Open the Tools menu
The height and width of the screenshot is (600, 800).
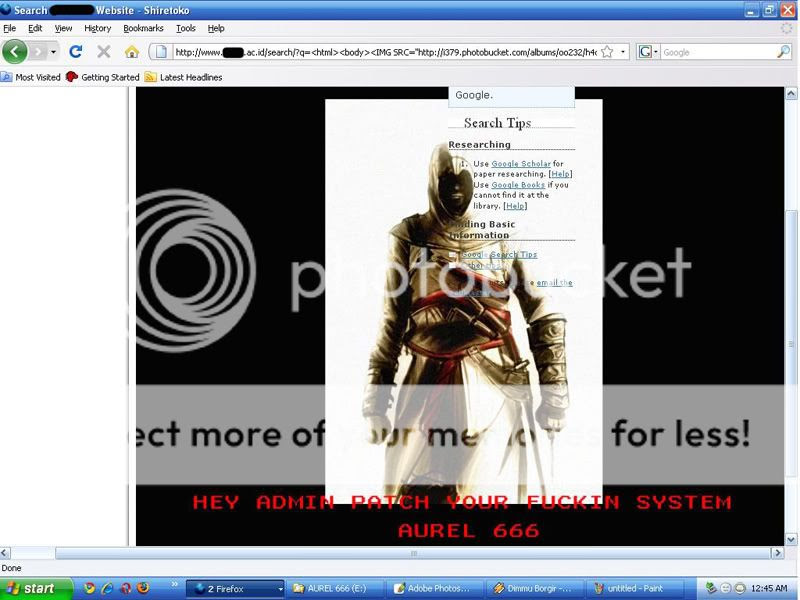(x=186, y=28)
